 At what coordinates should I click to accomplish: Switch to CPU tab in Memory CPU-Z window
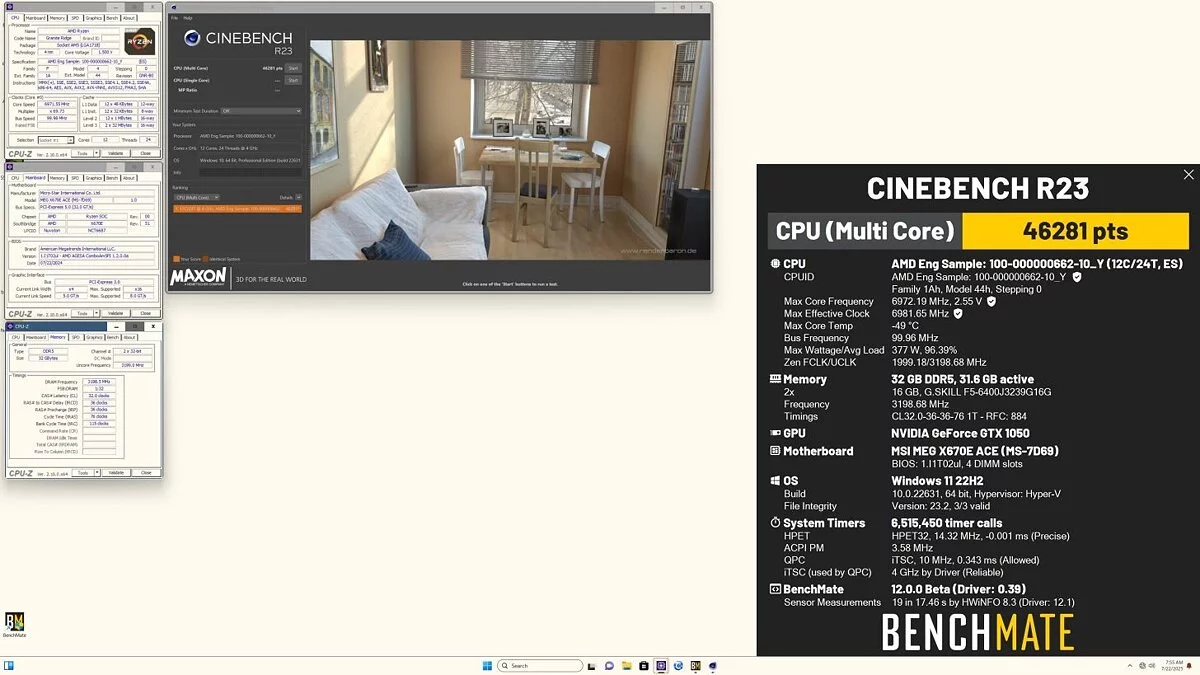15,337
